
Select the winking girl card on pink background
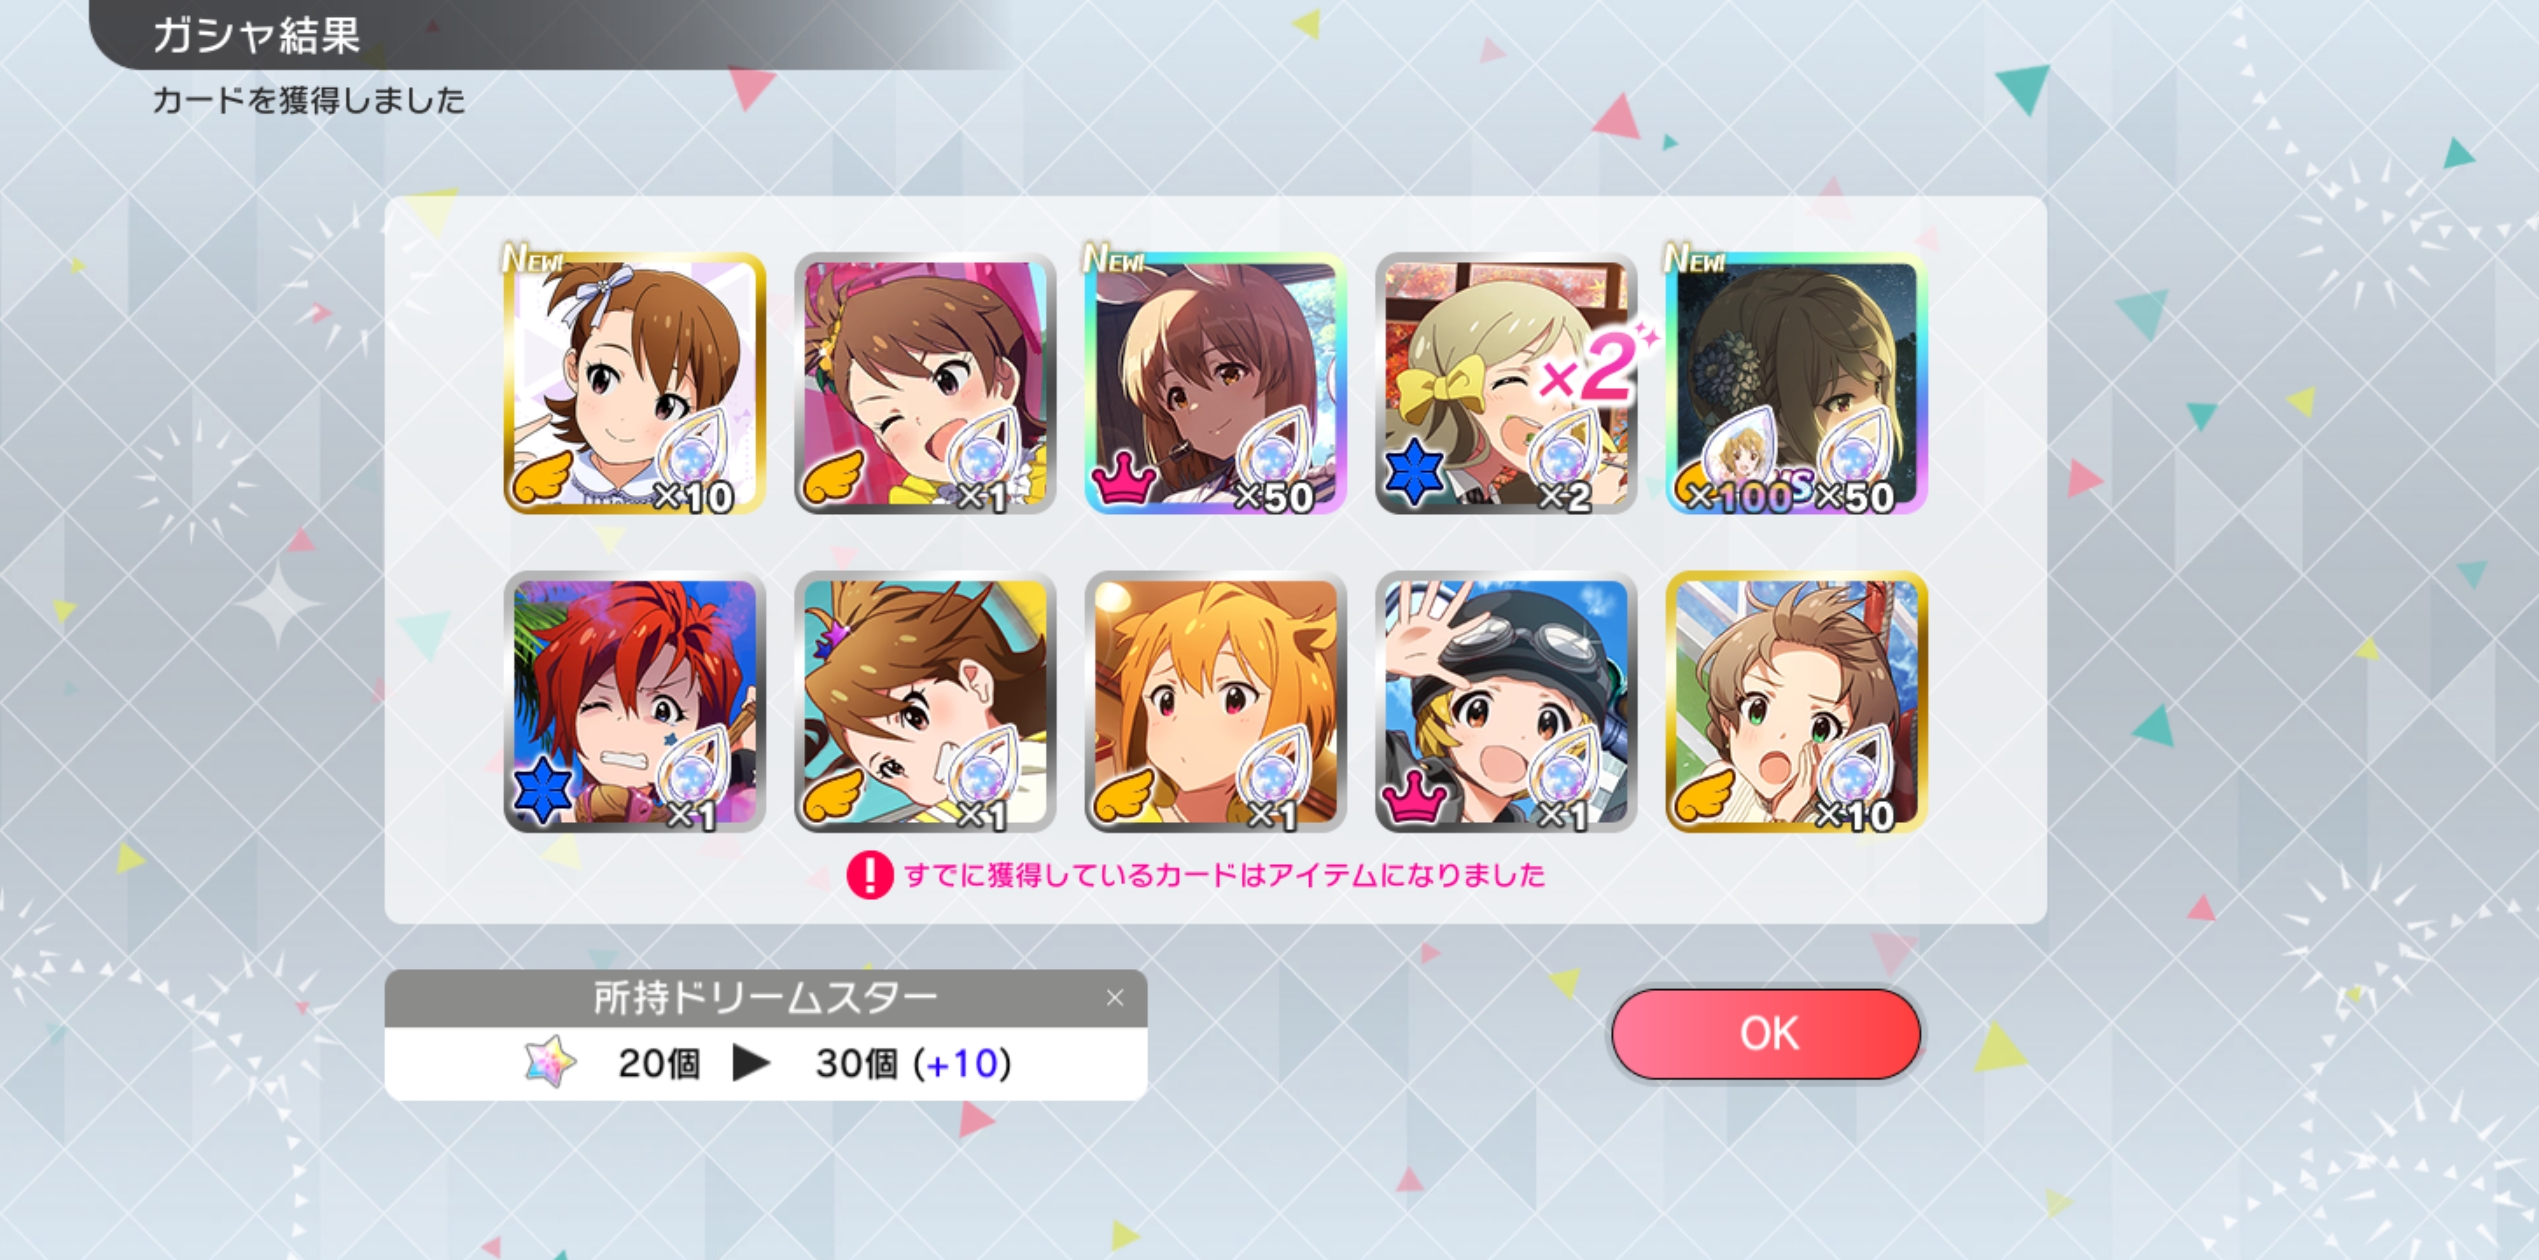click(x=925, y=384)
